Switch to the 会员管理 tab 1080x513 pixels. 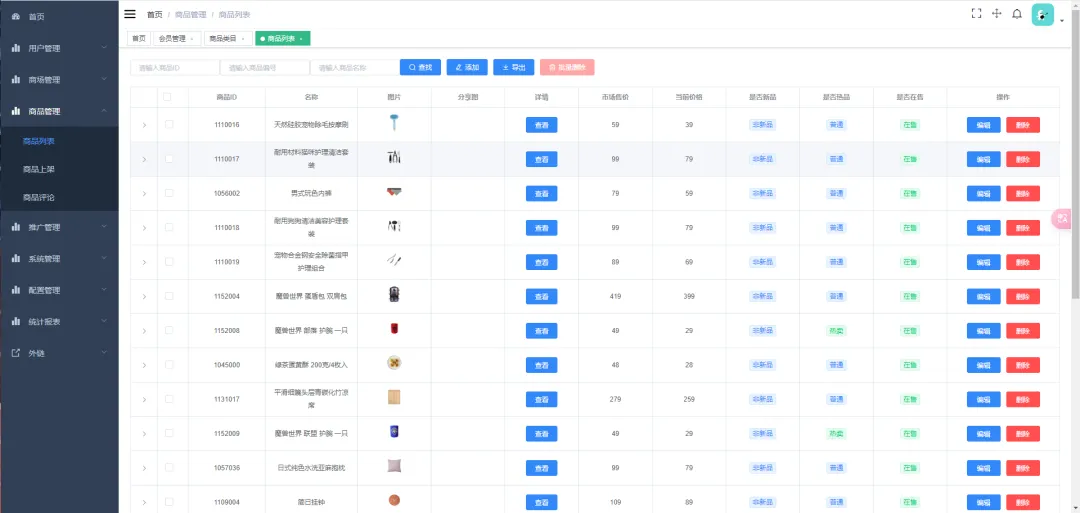(x=175, y=39)
